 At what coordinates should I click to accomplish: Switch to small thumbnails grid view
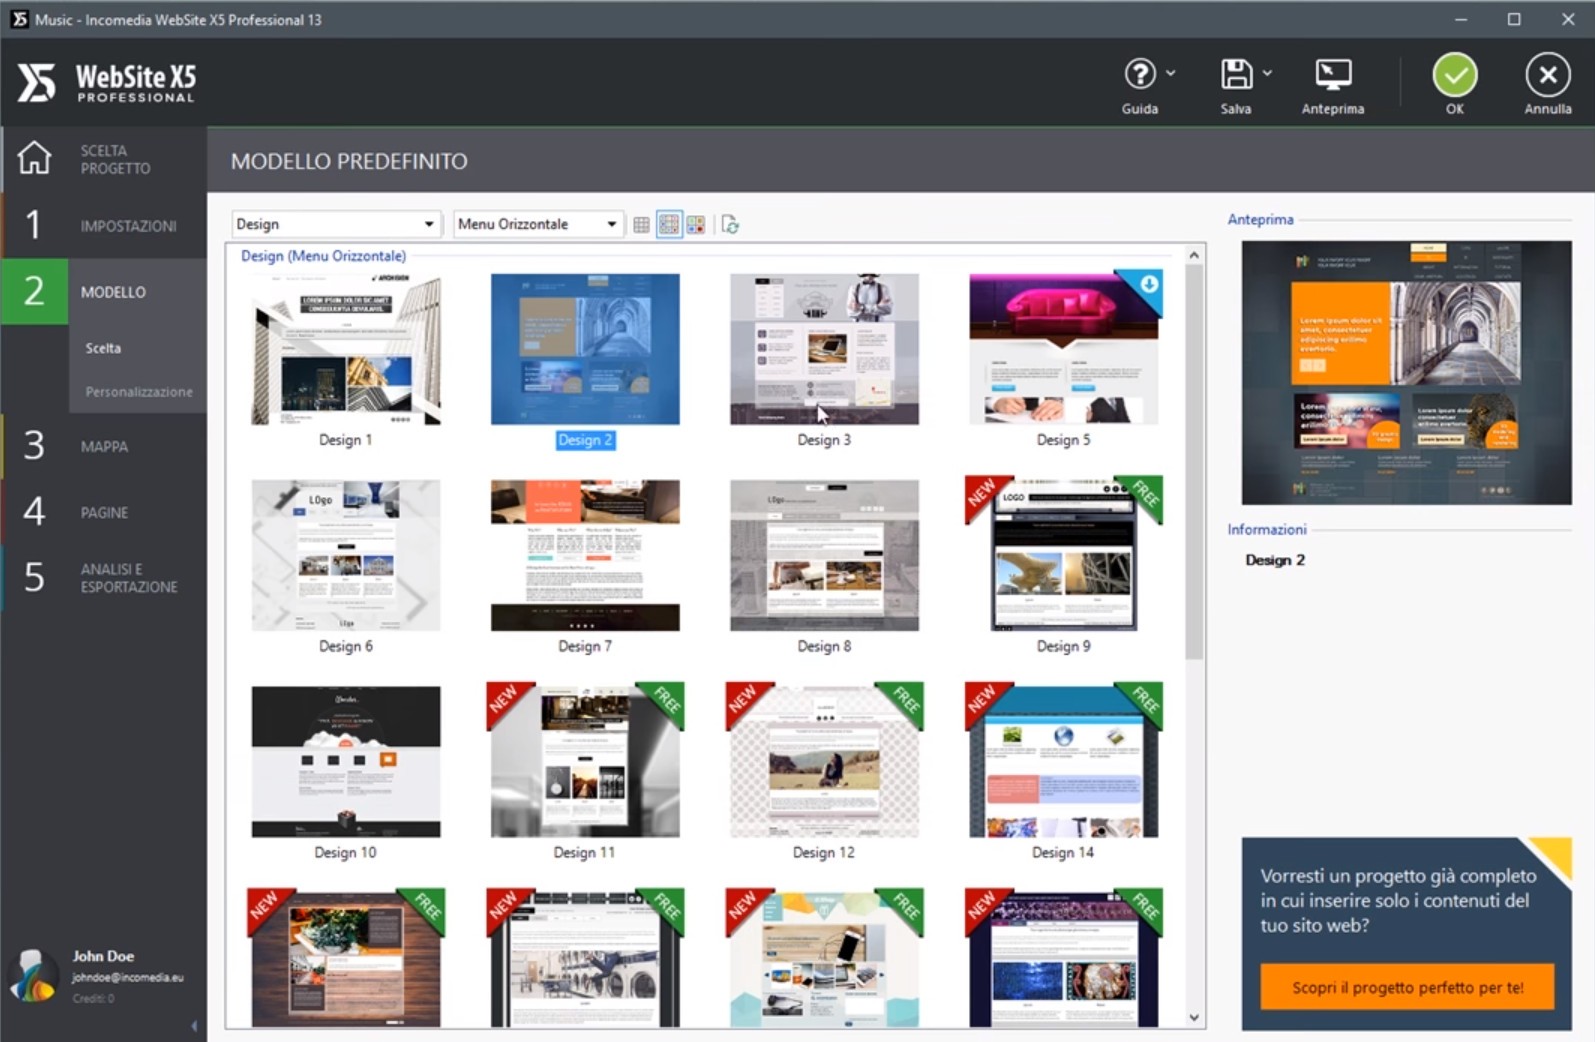(642, 225)
